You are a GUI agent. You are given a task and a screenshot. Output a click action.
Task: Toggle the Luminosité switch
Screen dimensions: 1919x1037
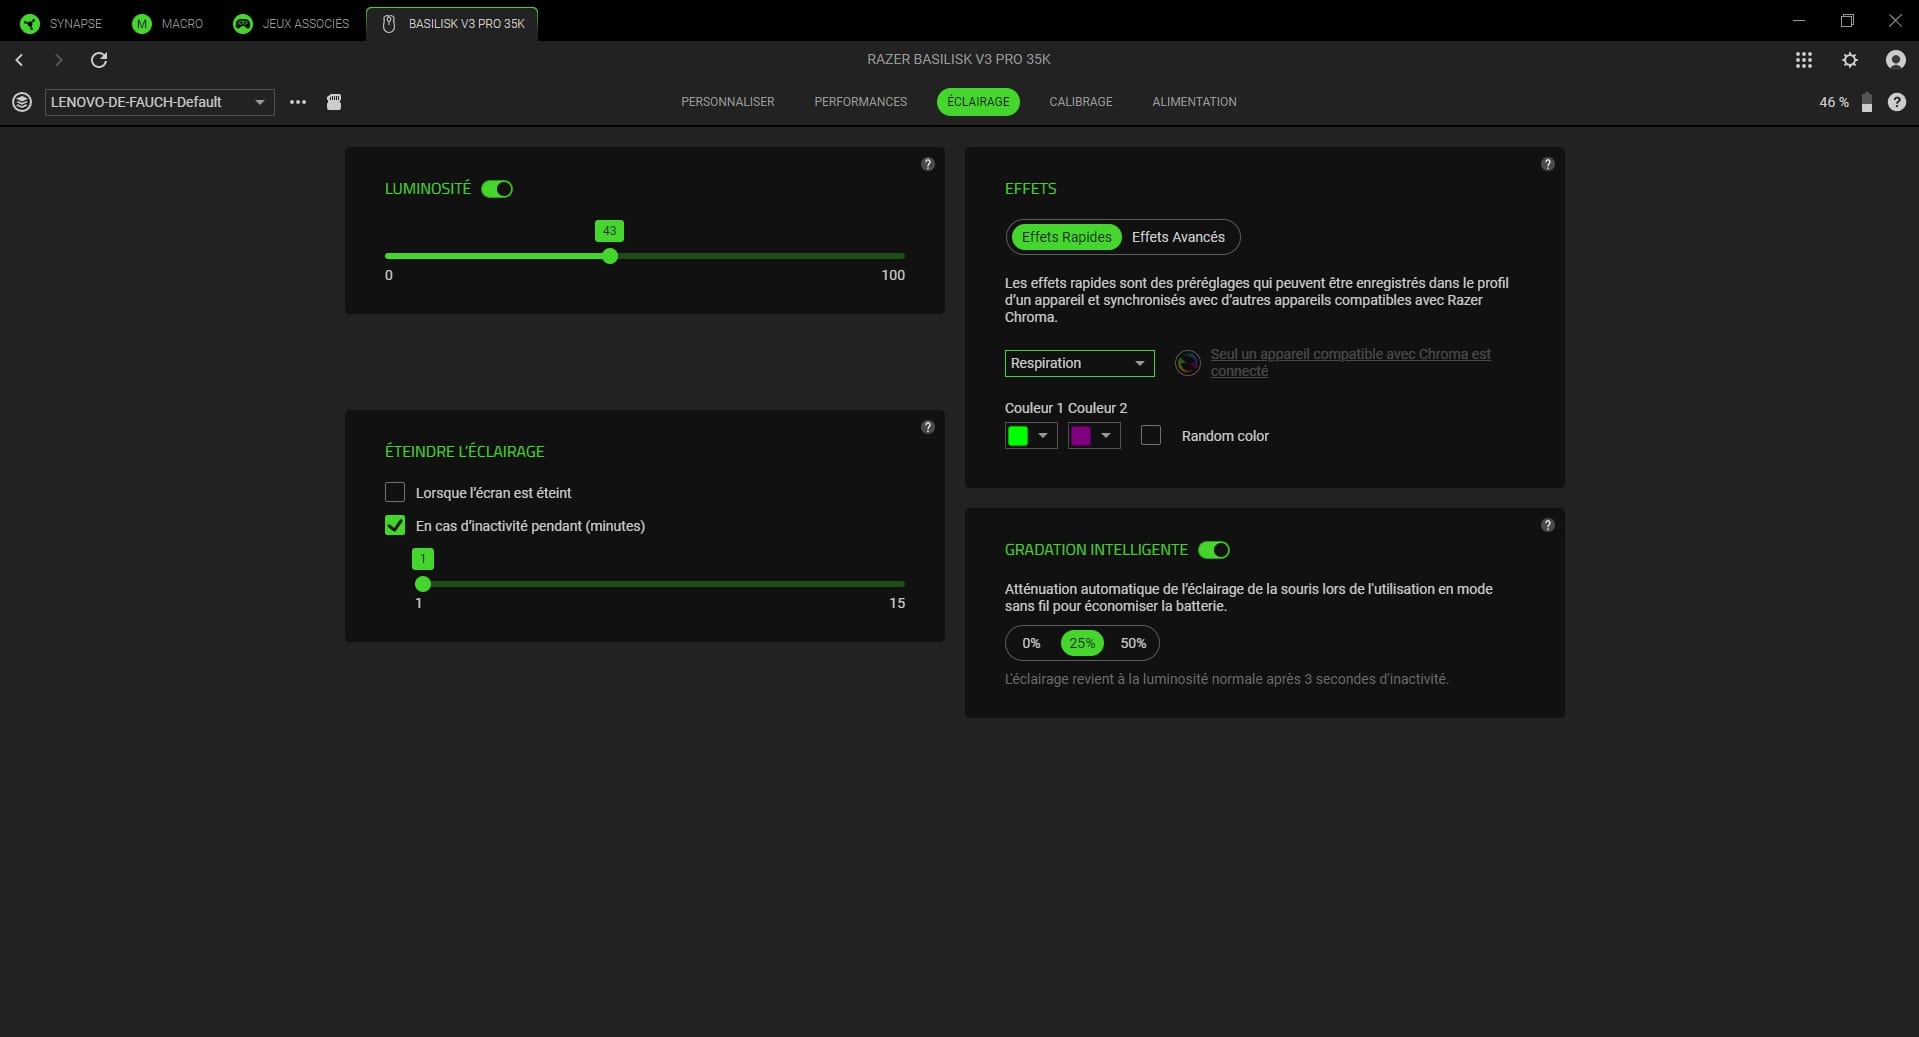[497, 189]
